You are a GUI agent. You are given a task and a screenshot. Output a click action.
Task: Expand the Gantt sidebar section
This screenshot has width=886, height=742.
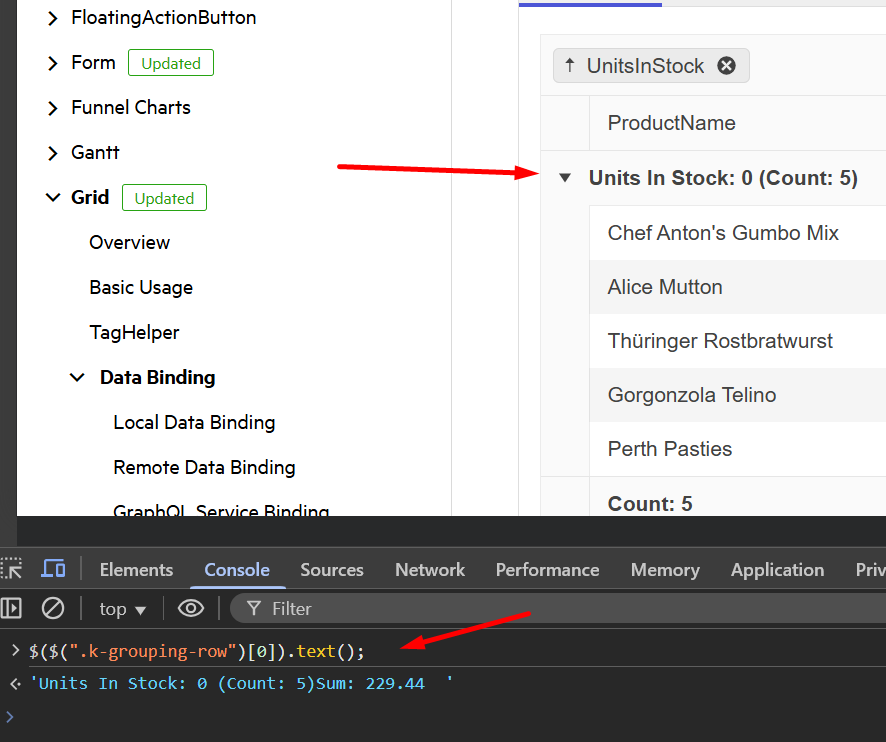tap(53, 153)
